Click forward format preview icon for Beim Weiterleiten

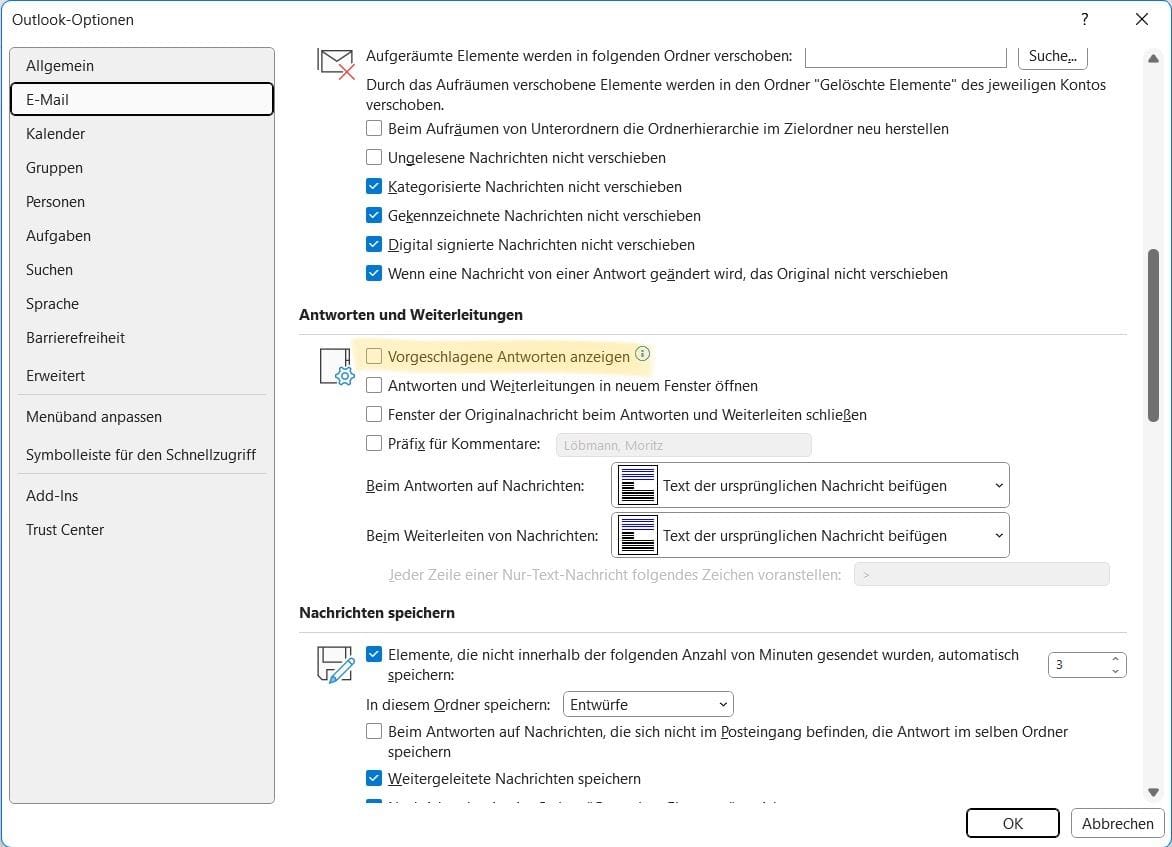click(638, 535)
